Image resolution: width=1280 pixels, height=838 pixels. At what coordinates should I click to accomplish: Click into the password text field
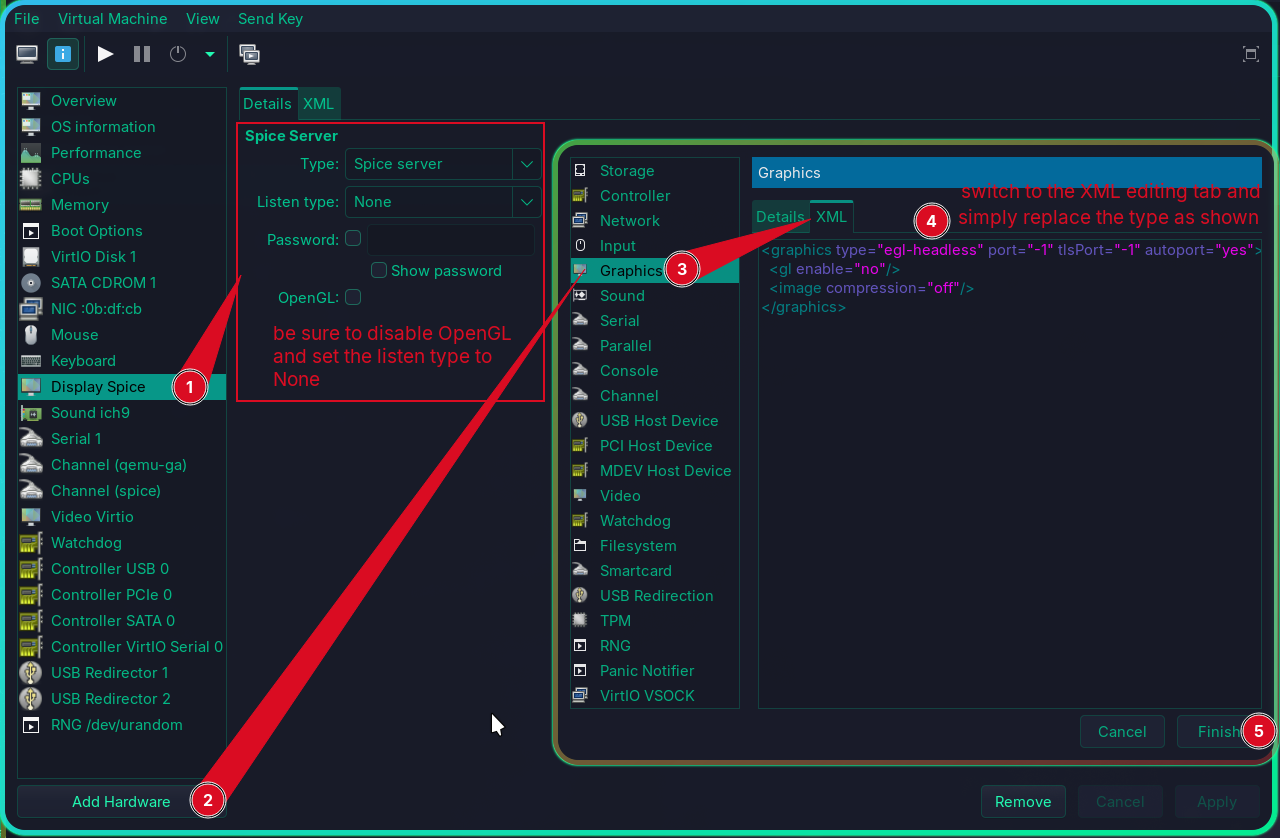pyautogui.click(x=450, y=240)
